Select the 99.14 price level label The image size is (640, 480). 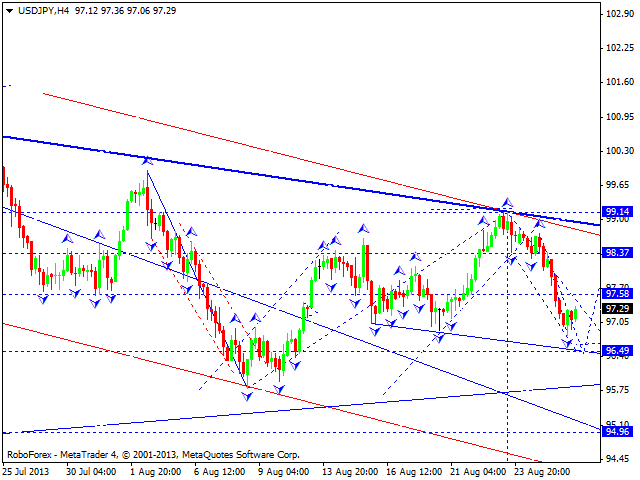pos(617,211)
